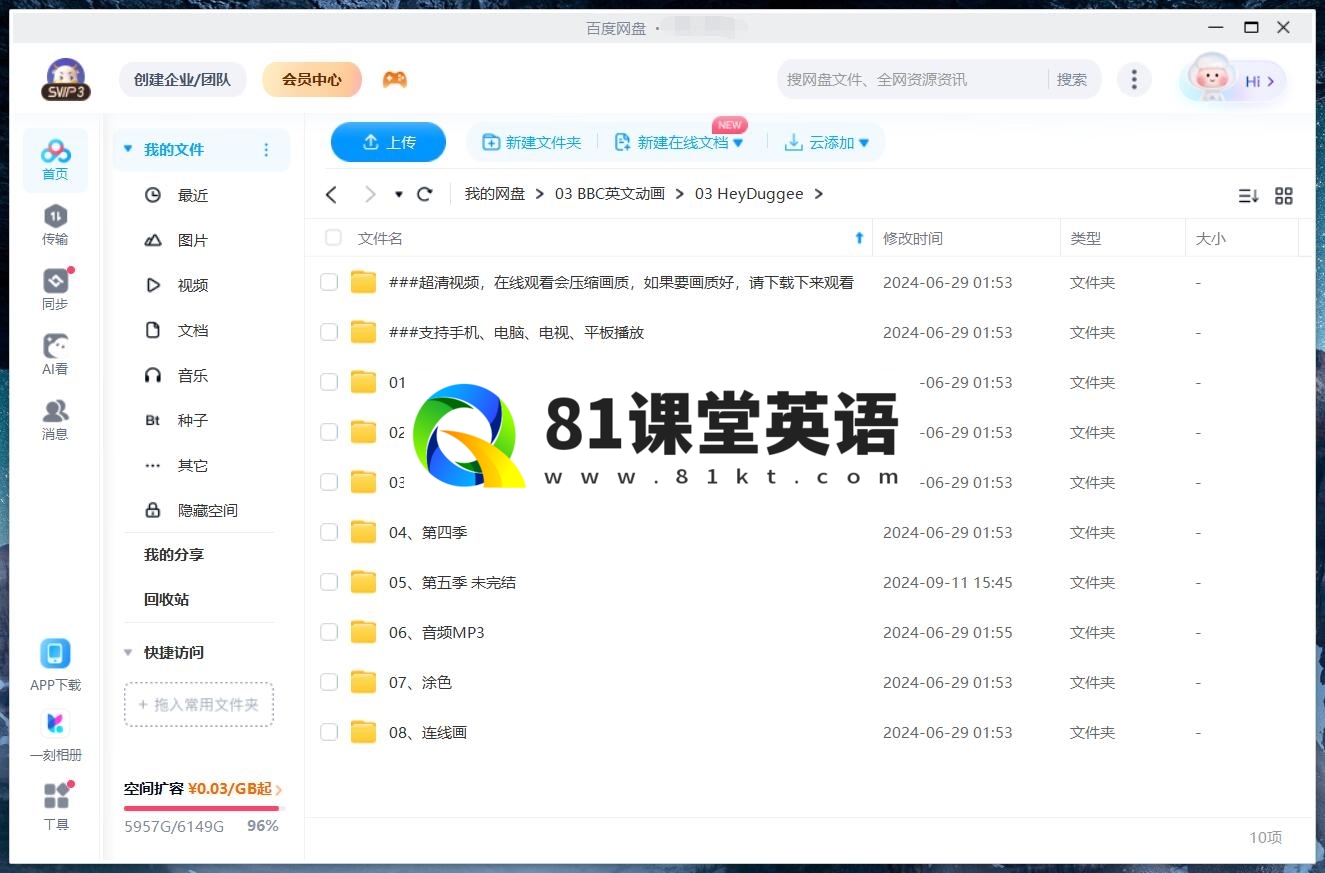The height and width of the screenshot is (873, 1325).
Task: Collapse the 快捷访问 section
Action: pyautogui.click(x=128, y=652)
